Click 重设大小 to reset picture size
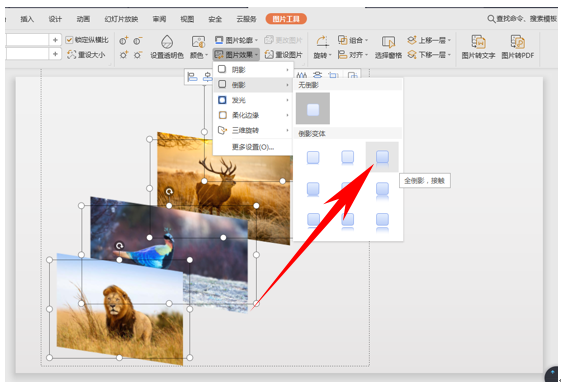 pos(86,55)
